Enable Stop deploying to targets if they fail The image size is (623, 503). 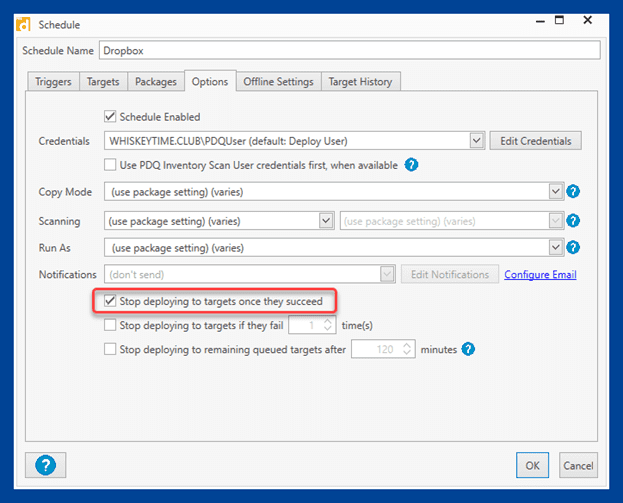[x=110, y=325]
